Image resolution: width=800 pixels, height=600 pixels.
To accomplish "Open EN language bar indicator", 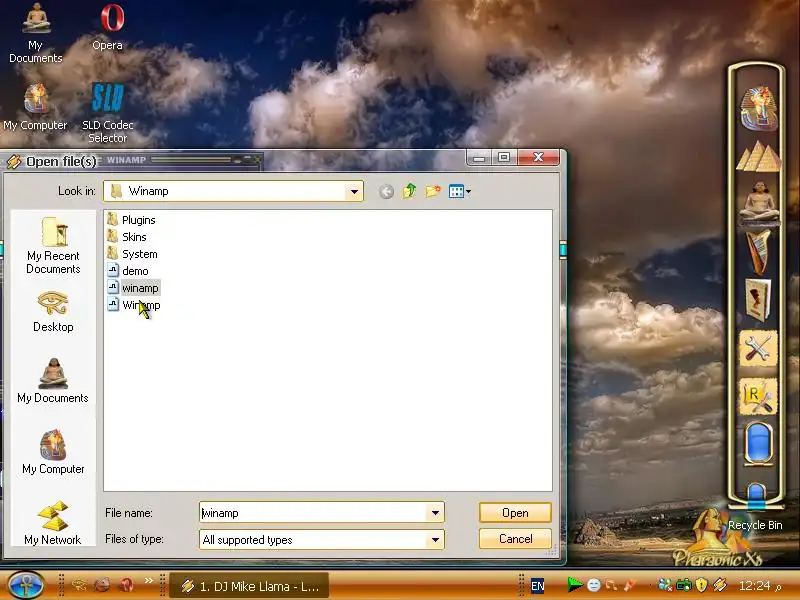I will point(538,586).
